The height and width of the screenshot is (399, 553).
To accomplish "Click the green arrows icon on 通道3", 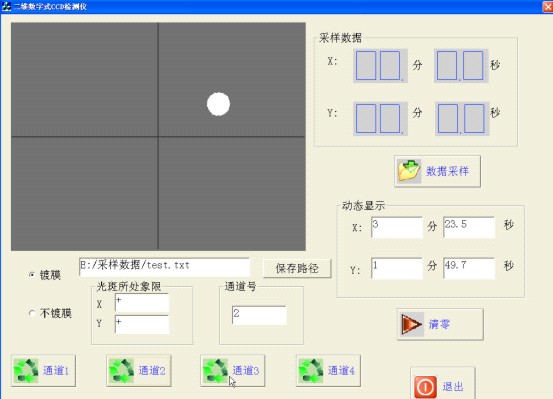I will coord(215,371).
